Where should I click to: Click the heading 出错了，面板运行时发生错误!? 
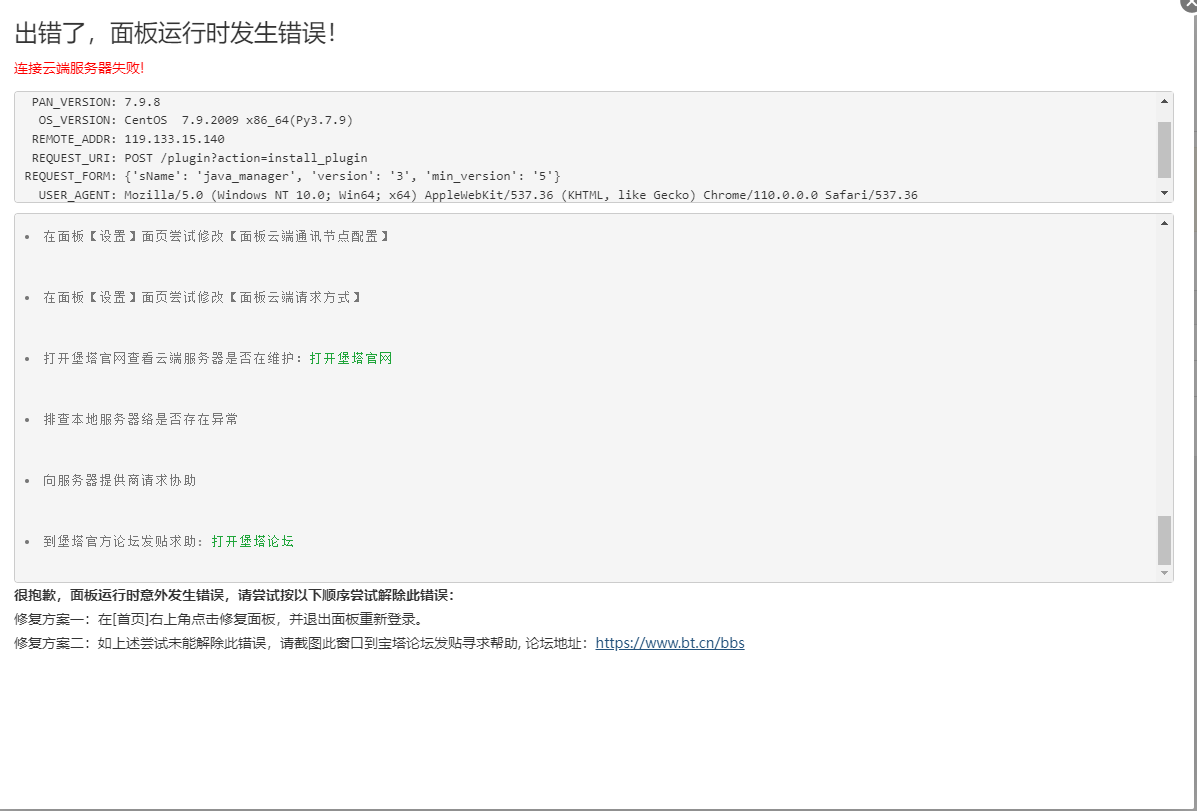[x=175, y=33]
